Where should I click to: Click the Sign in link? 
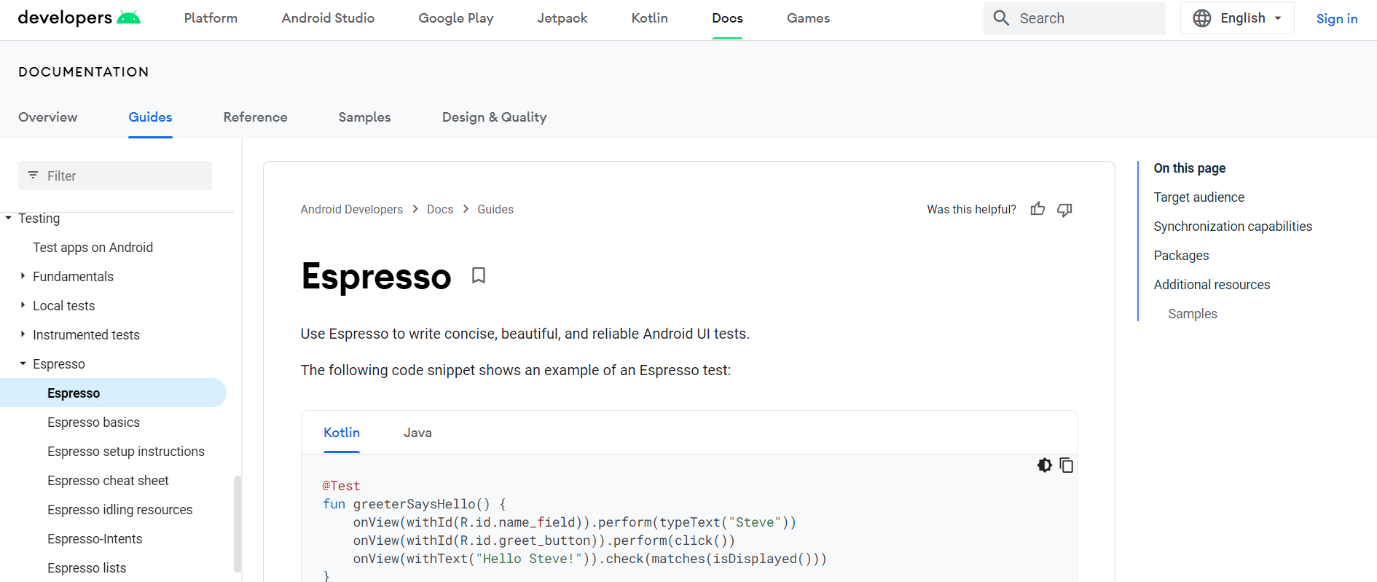pyautogui.click(x=1337, y=18)
